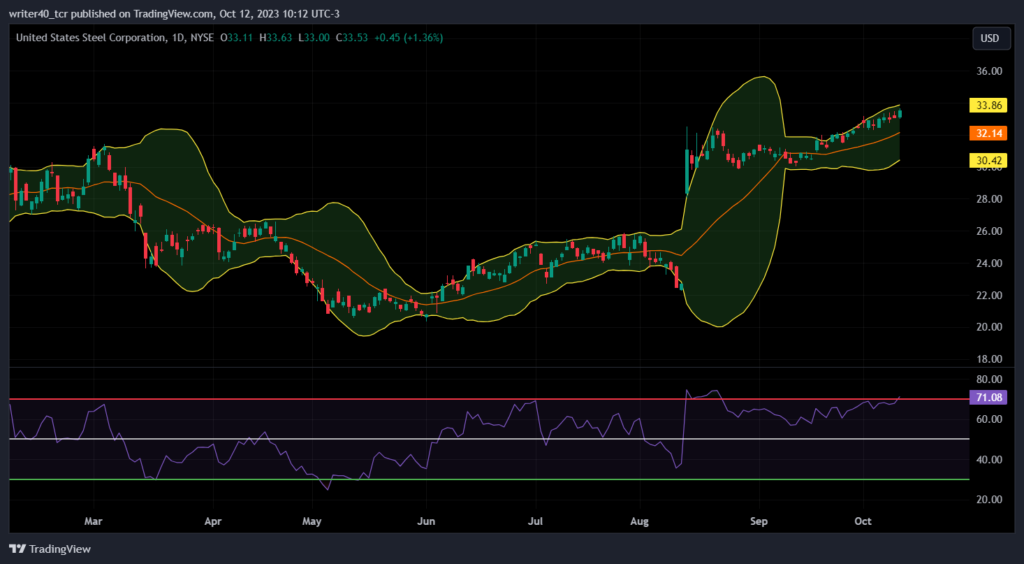Click the May label on time axis
The height and width of the screenshot is (564, 1024).
pos(312,522)
